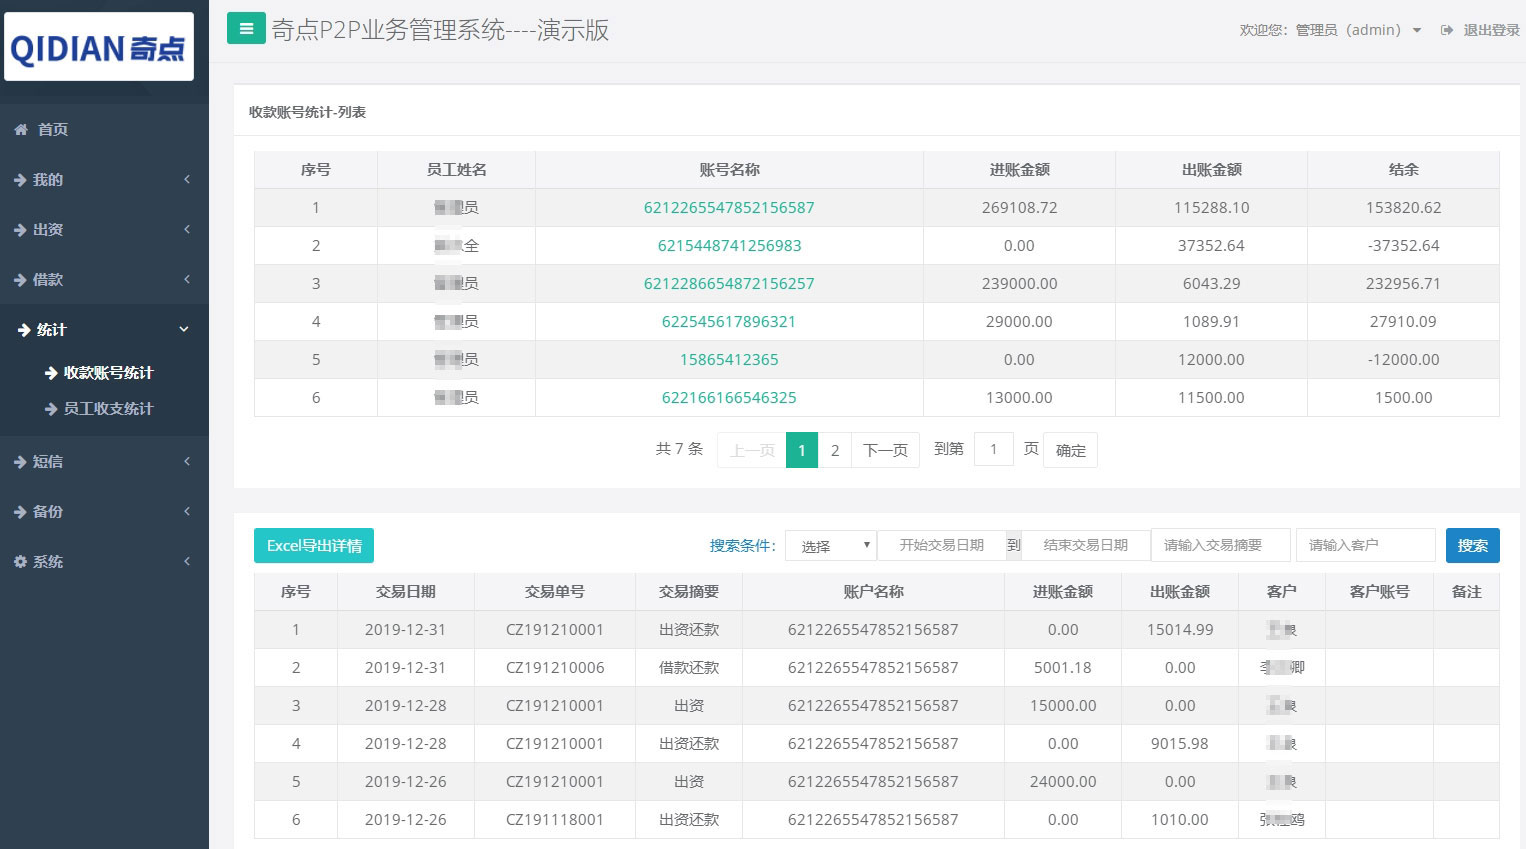This screenshot has width=1526, height=849.
Task: Click the 借款 sidebar icon
Action: pyautogui.click(x=18, y=279)
